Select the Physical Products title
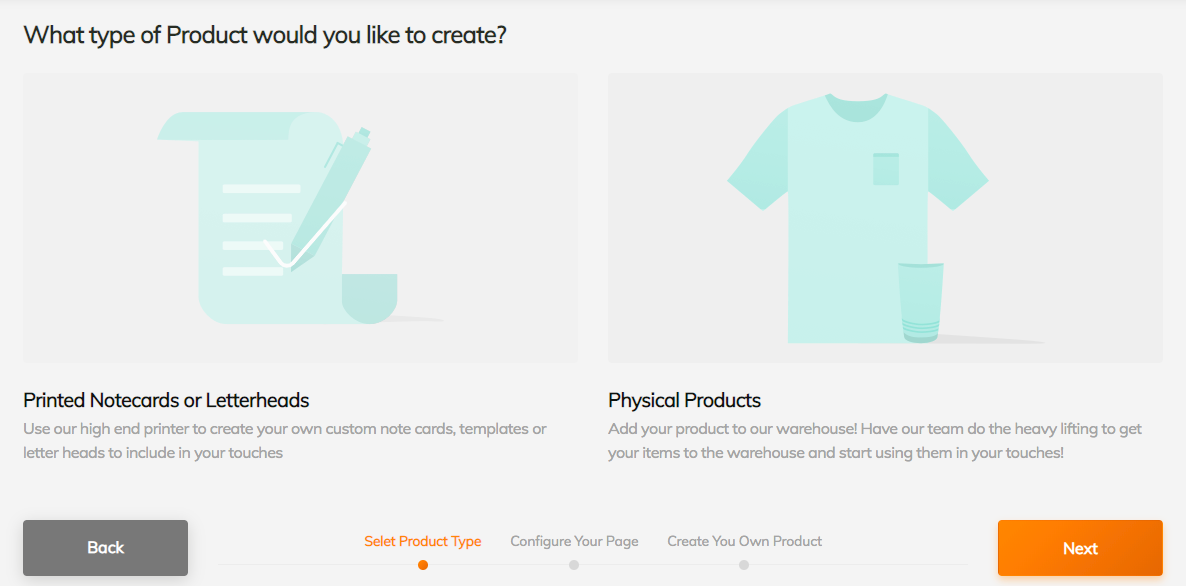This screenshot has width=1186, height=586. tap(684, 400)
